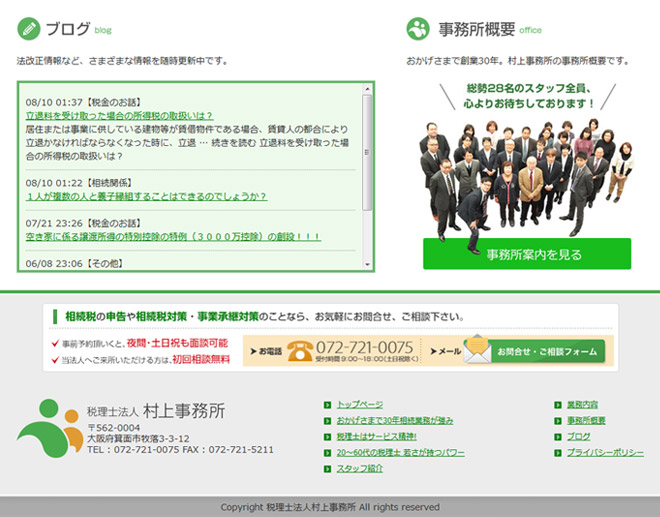The height and width of the screenshot is (517, 660).
Task: Click date text 08/10 01:37【税金のお話】
Action: pyautogui.click(x=84, y=102)
